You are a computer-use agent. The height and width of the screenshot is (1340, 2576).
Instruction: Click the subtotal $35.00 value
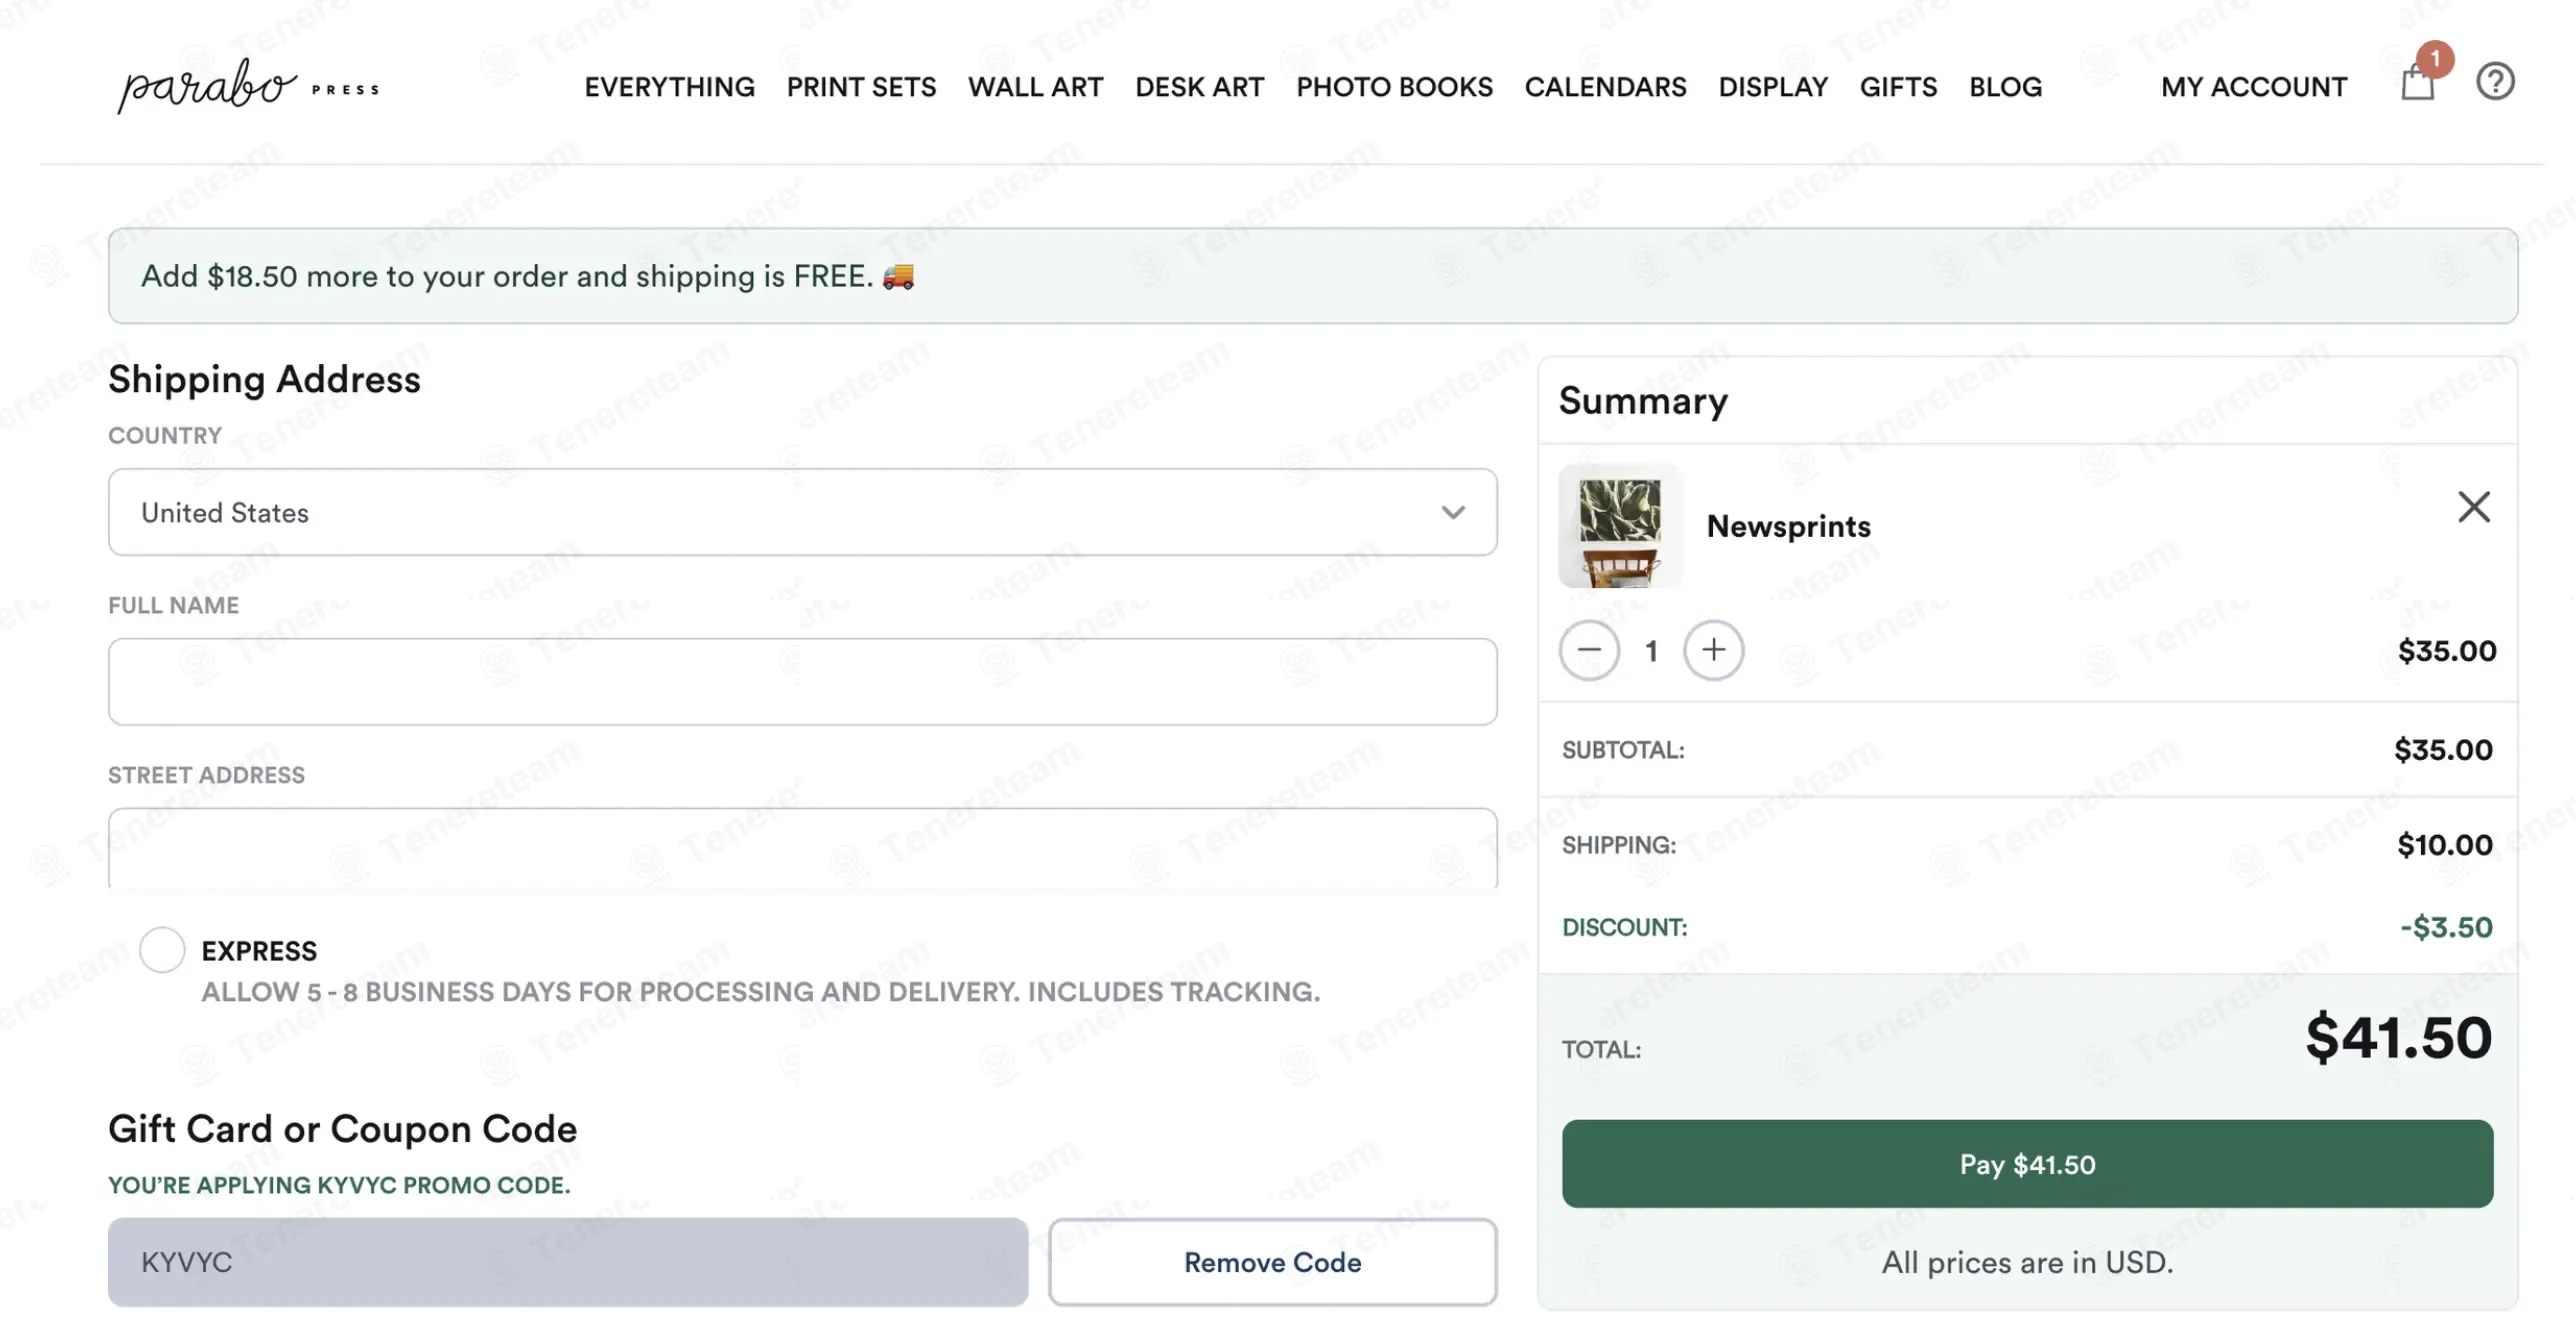click(x=2442, y=750)
